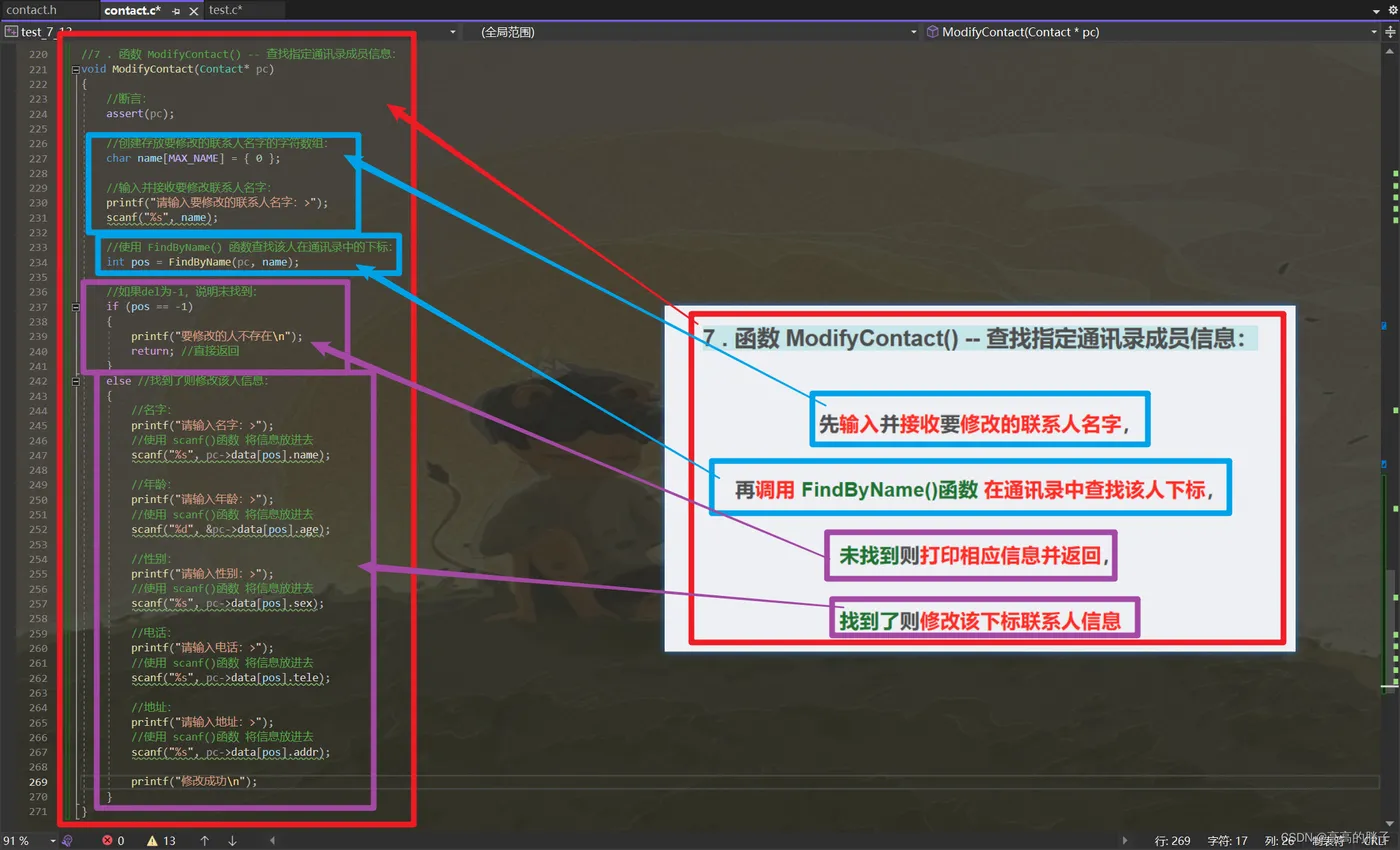Viewport: 1400px width, 850px height.
Task: Click the 行: 269 line indicator
Action: click(1172, 841)
